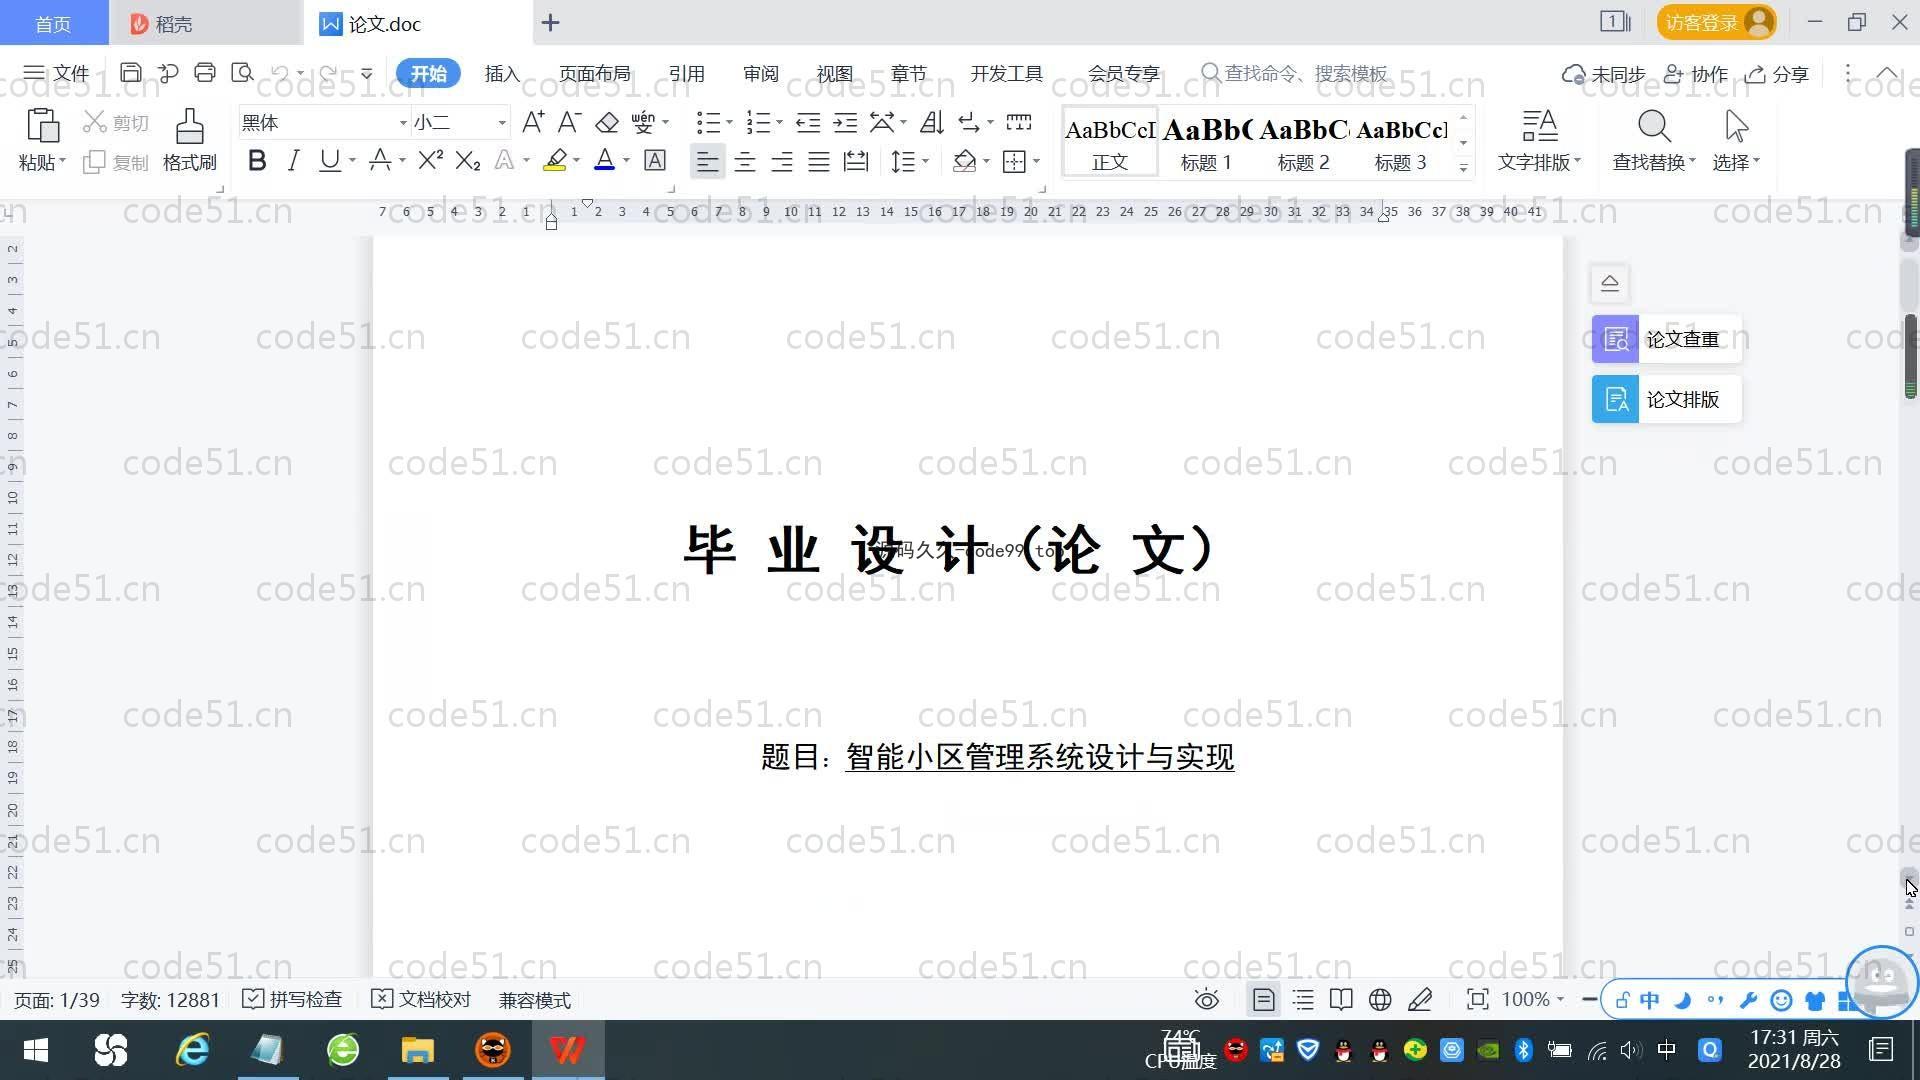
Task: Expand the bullet list dropdown arrow
Action: coord(729,123)
